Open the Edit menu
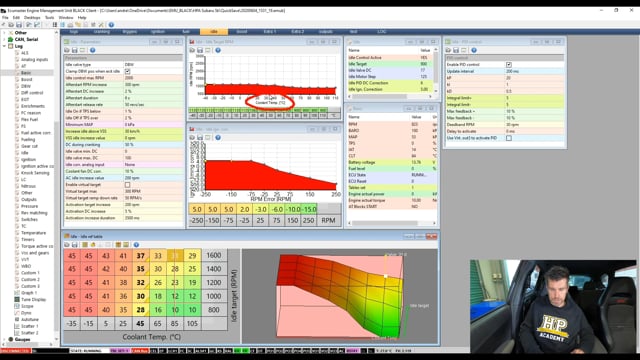Screen dimensions: 640x360 coord(16,18)
